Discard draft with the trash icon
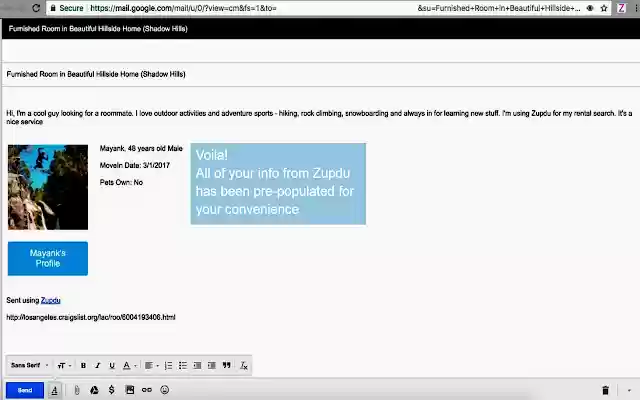The height and width of the screenshot is (400, 640). (605, 391)
